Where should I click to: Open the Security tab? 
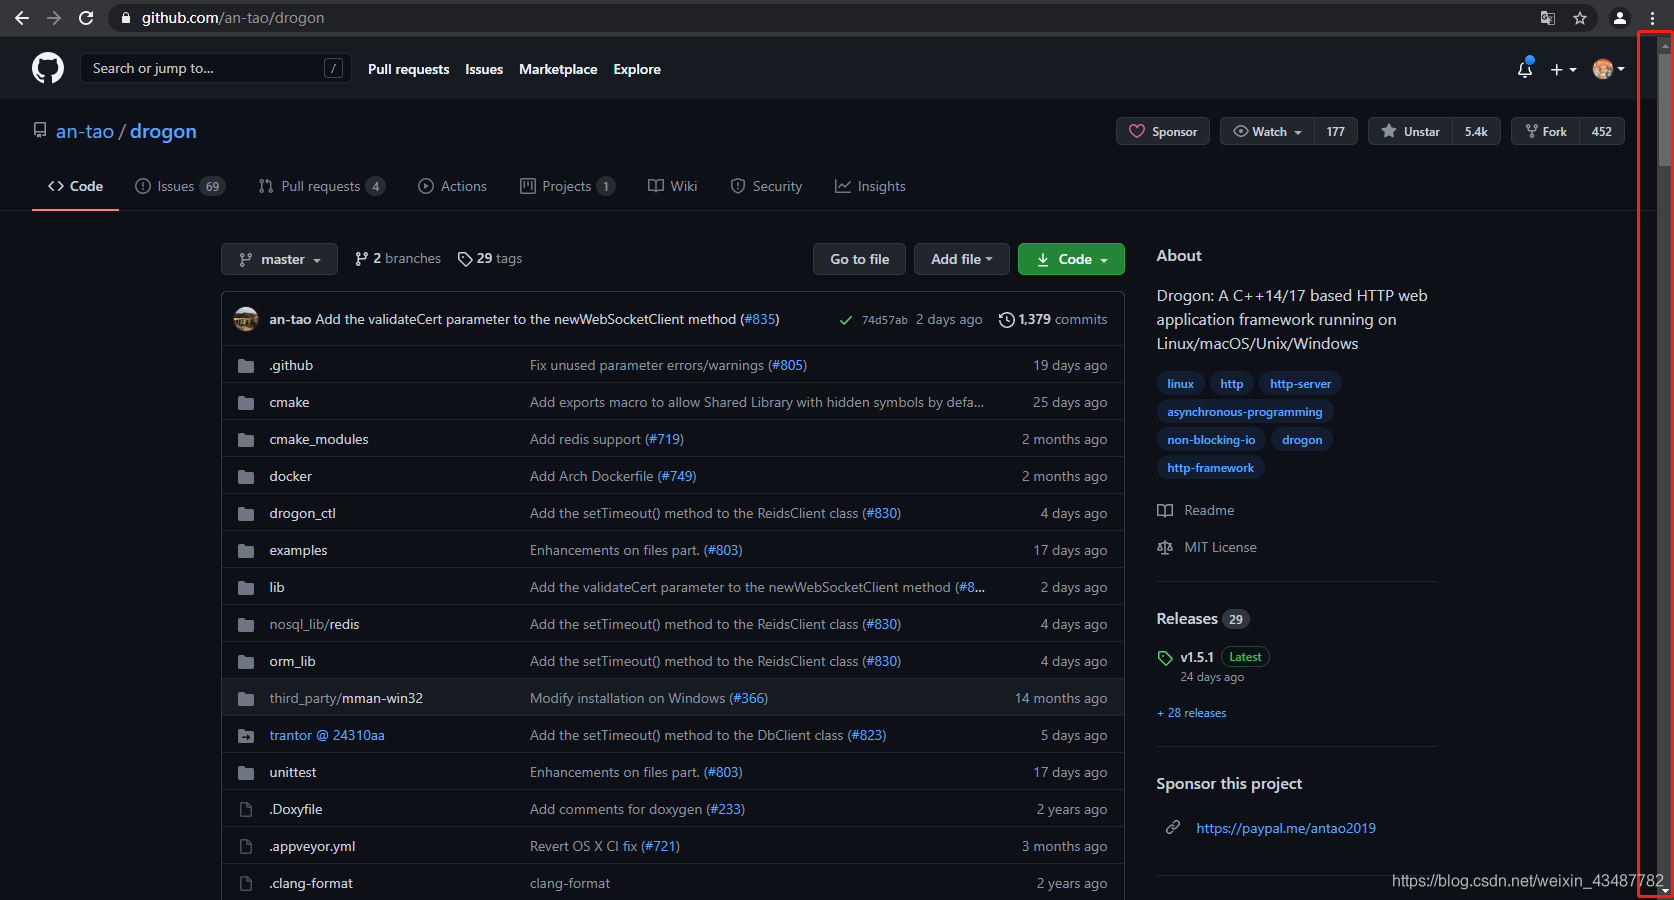[x=766, y=186]
